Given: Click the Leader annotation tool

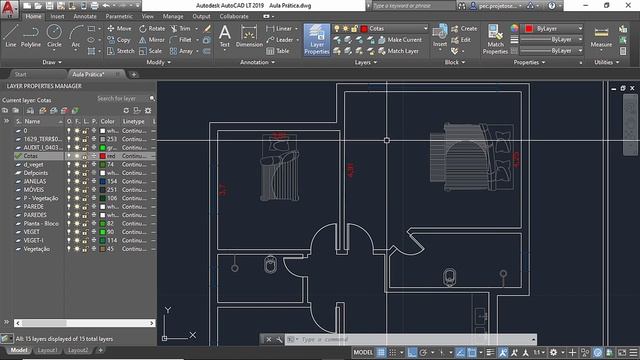Looking at the screenshot, I should click(280, 40).
